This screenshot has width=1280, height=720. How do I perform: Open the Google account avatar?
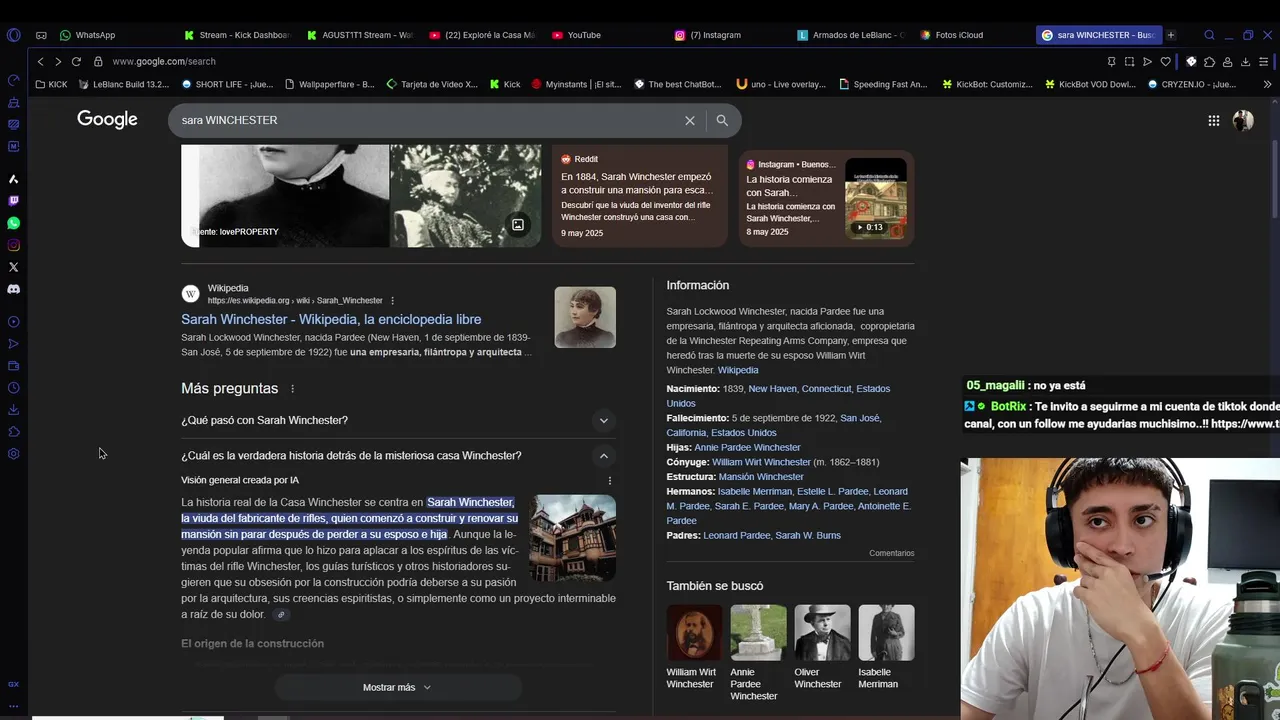[x=1243, y=121]
